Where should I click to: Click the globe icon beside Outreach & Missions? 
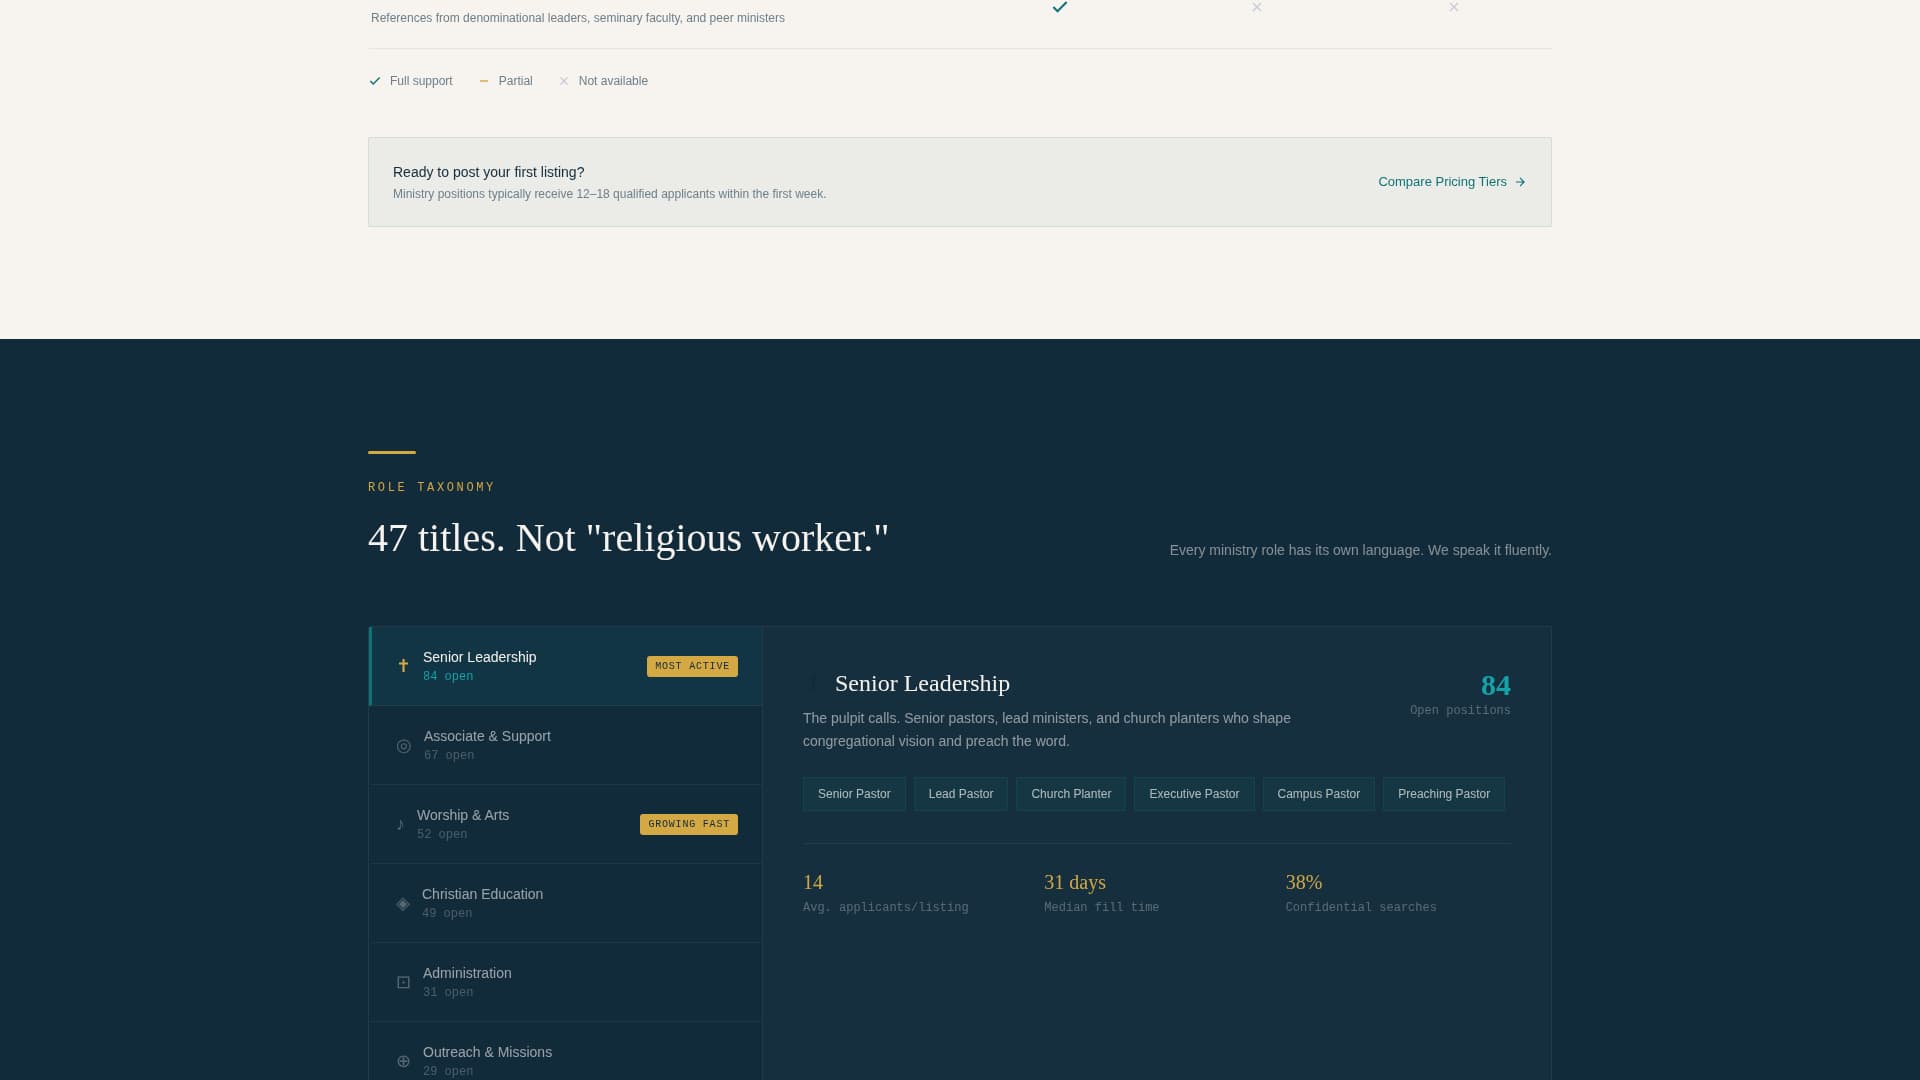pyautogui.click(x=404, y=1061)
